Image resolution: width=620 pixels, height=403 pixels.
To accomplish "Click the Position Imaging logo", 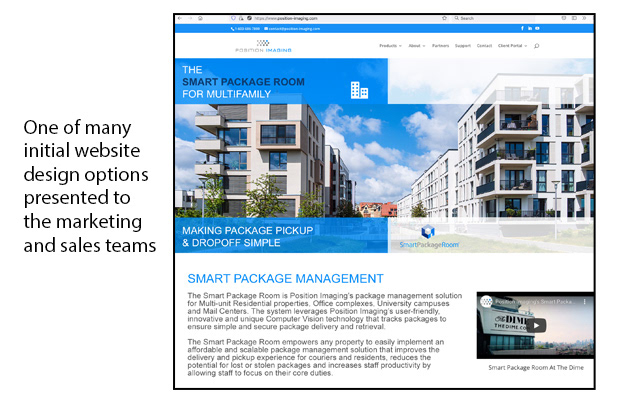I will click(x=263, y=46).
